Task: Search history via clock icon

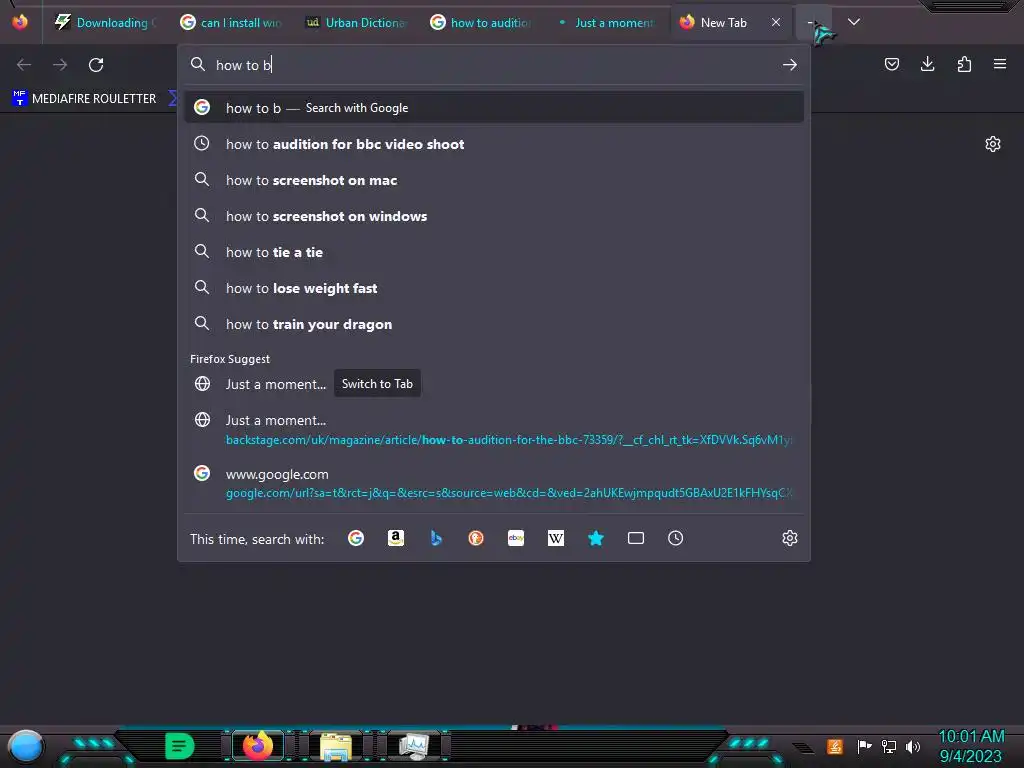Action: 675,538
